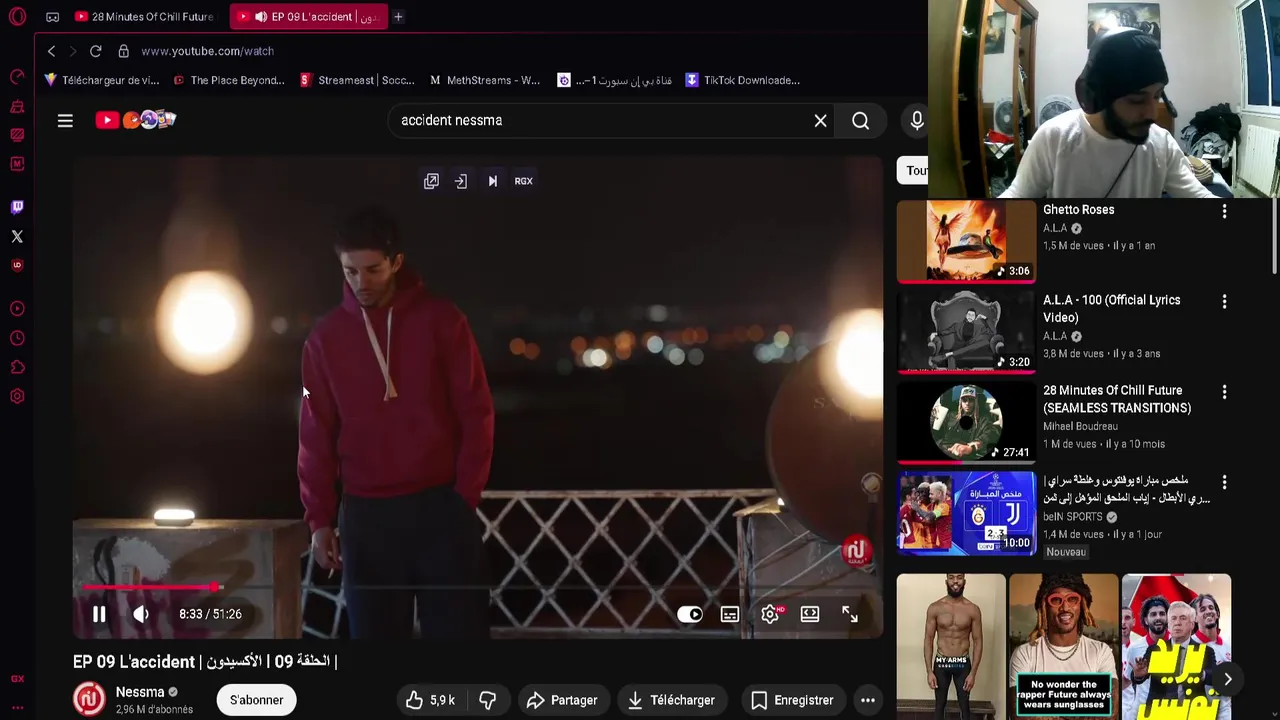Open more actions ellipsis under video

pos(868,700)
